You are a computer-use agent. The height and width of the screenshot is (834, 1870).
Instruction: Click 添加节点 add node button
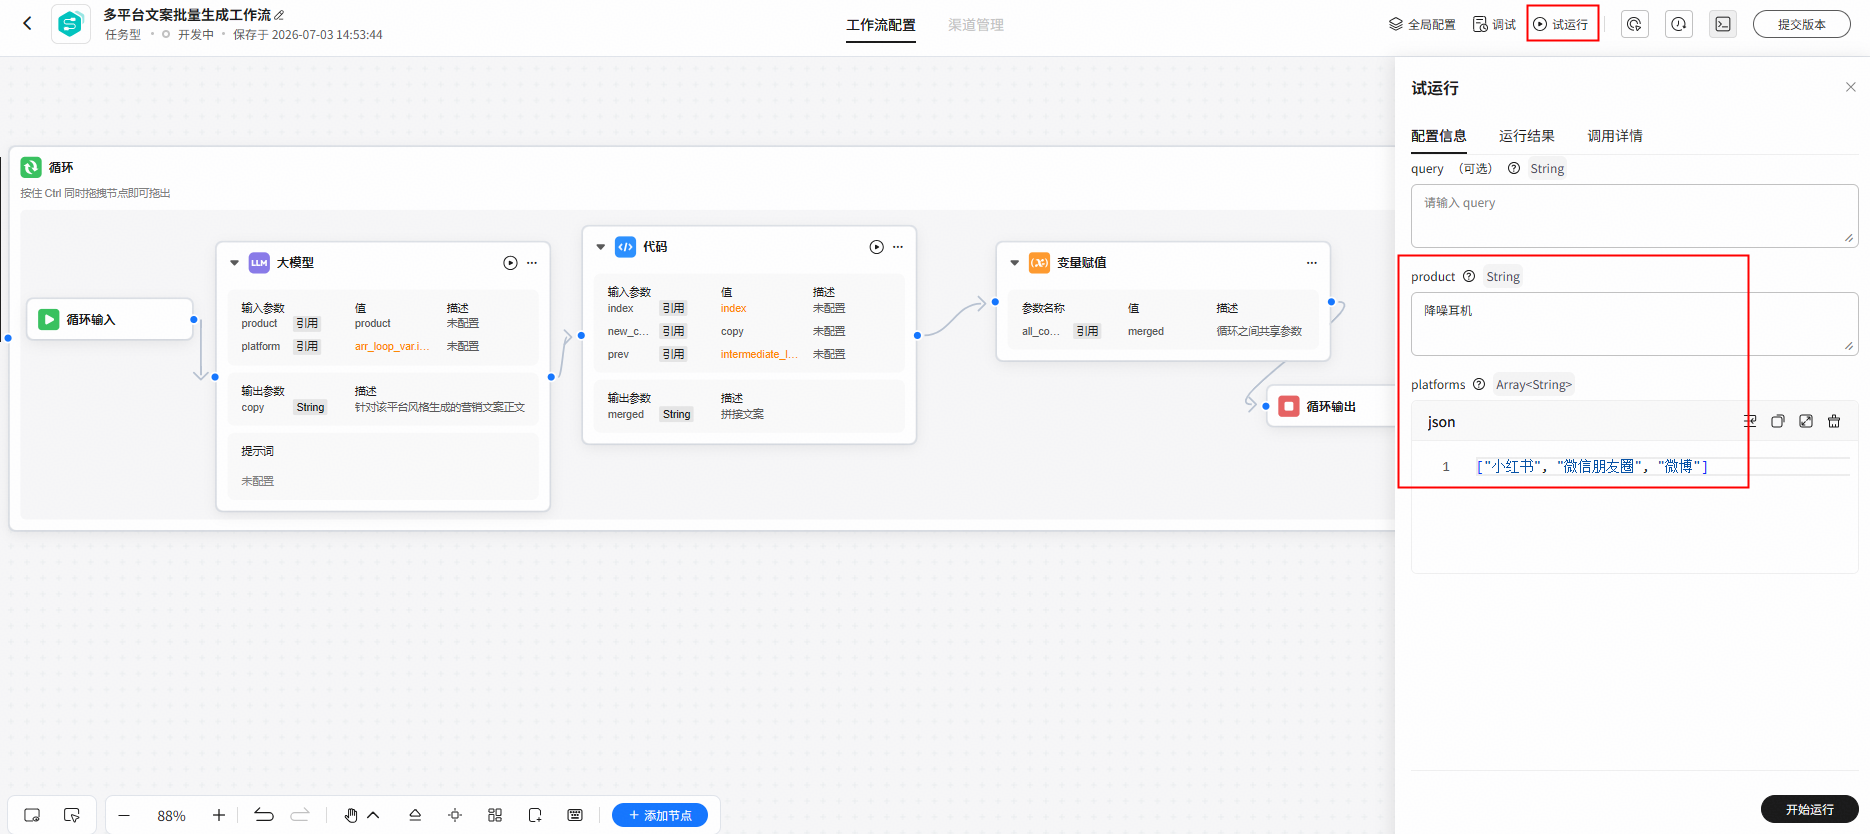tap(660, 815)
